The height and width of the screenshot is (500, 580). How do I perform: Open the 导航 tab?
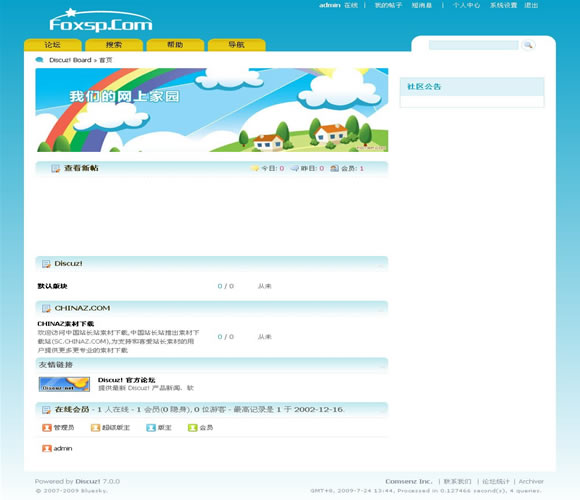point(236,45)
